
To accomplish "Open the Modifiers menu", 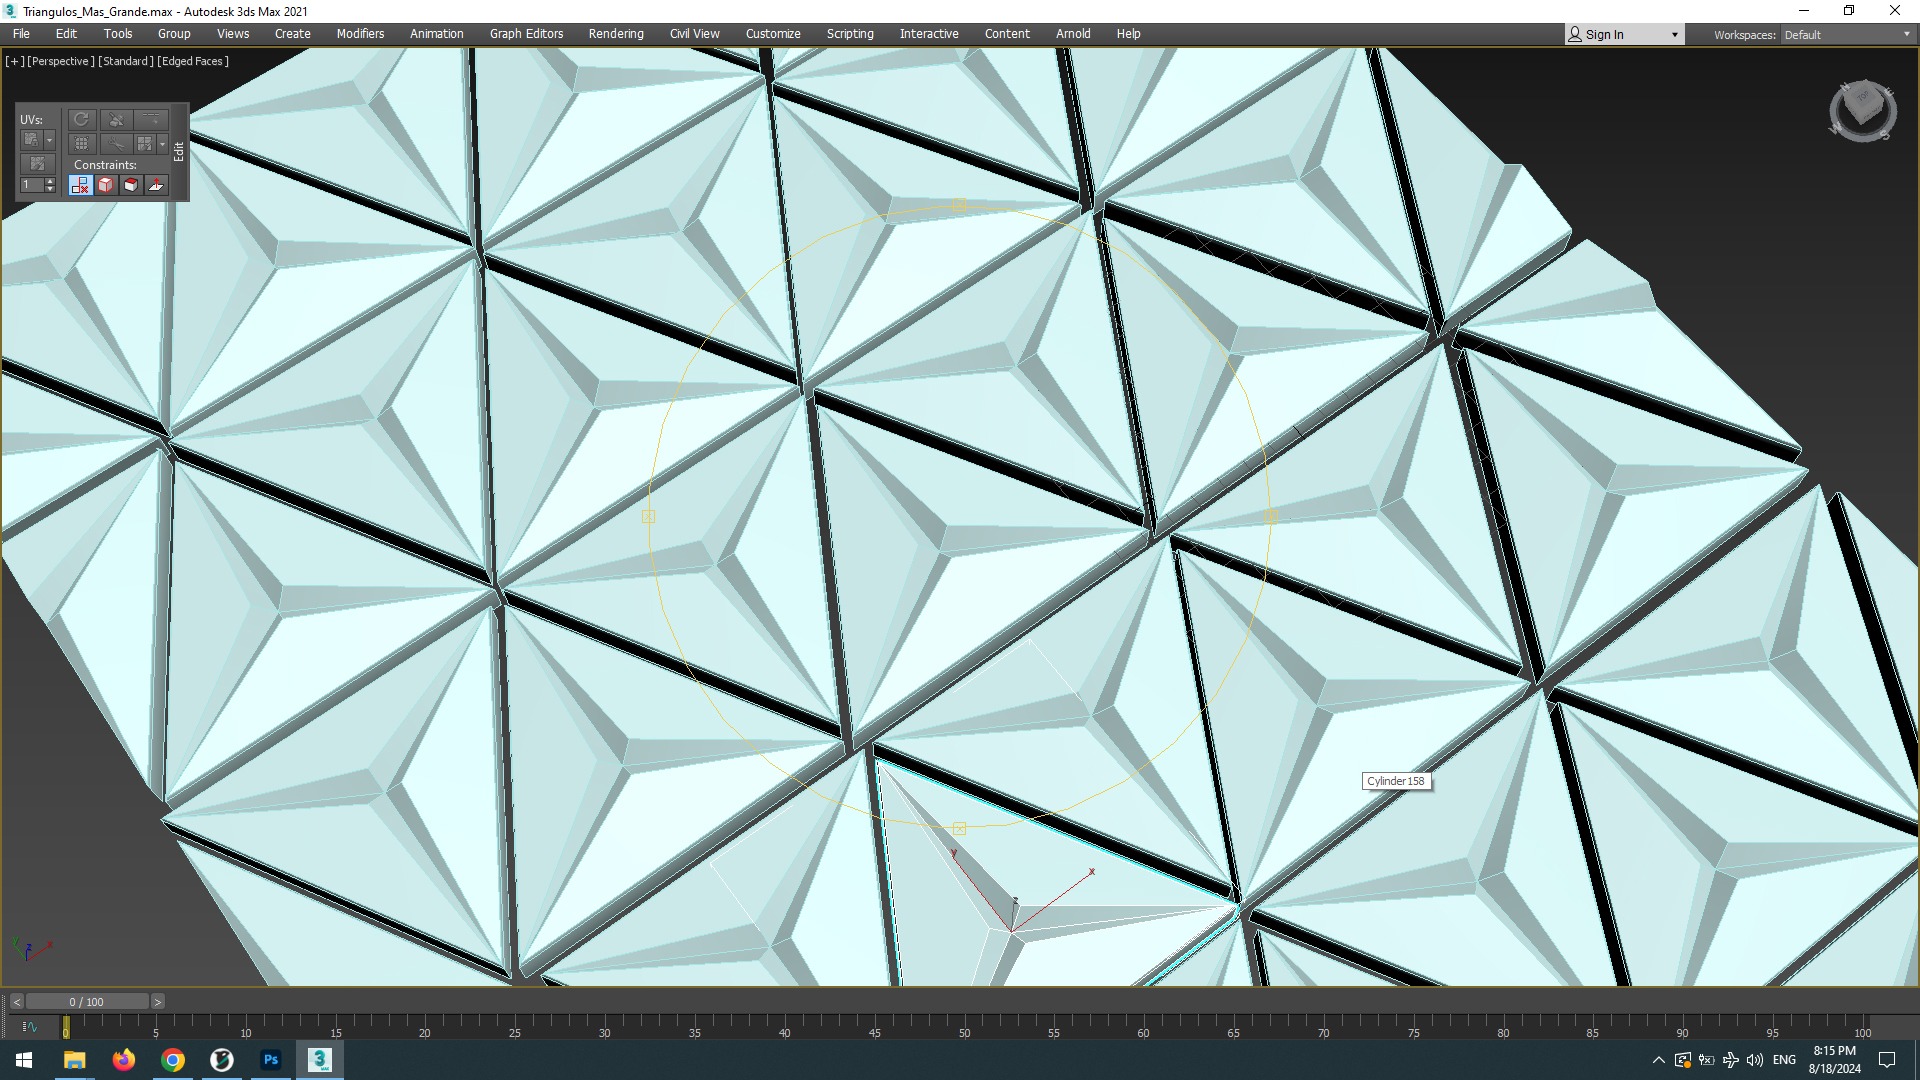I will (x=360, y=33).
